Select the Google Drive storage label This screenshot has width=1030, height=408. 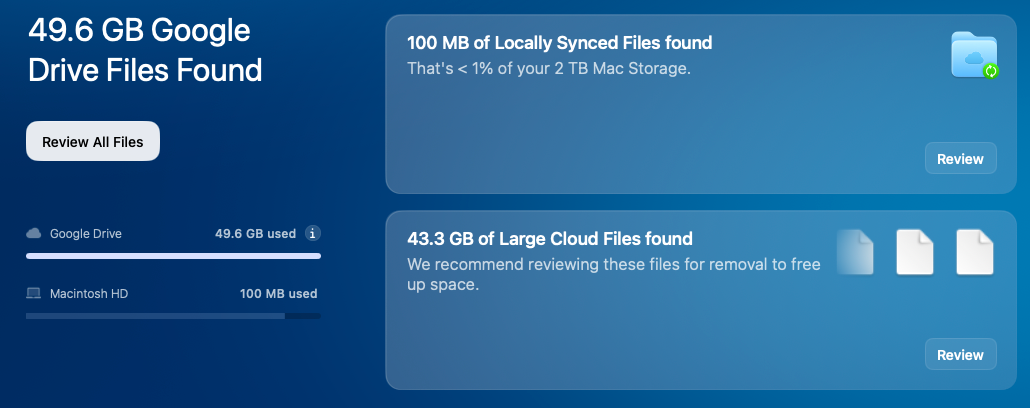coord(85,233)
